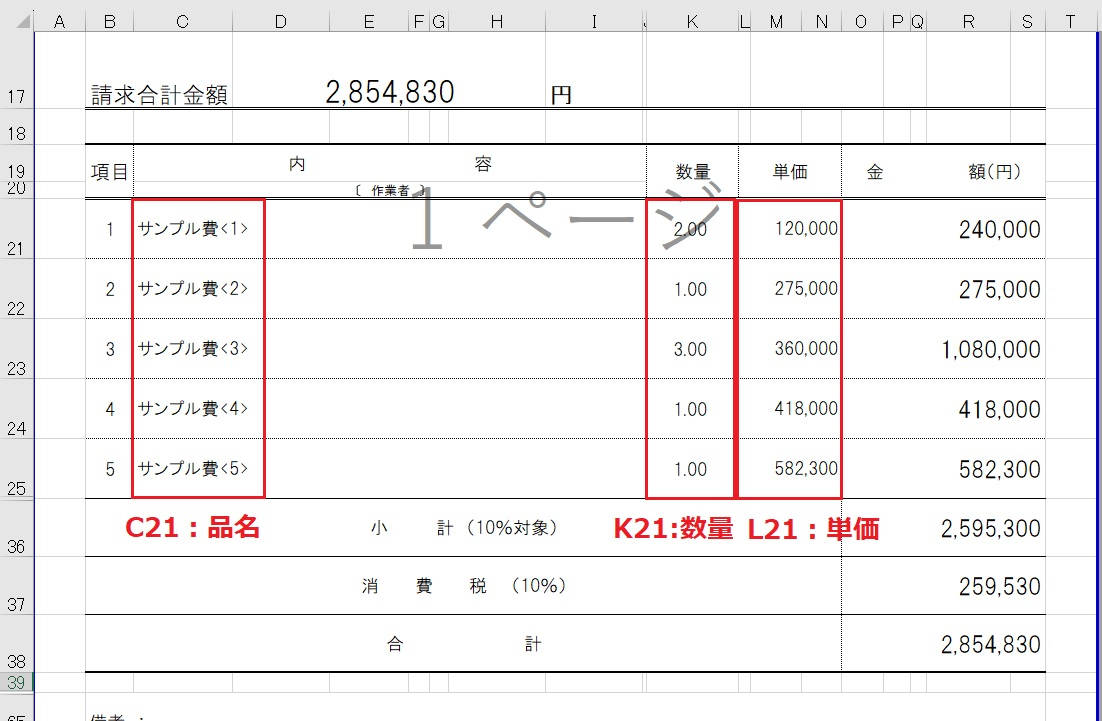Click cell with サンプル費<1>

[194, 229]
